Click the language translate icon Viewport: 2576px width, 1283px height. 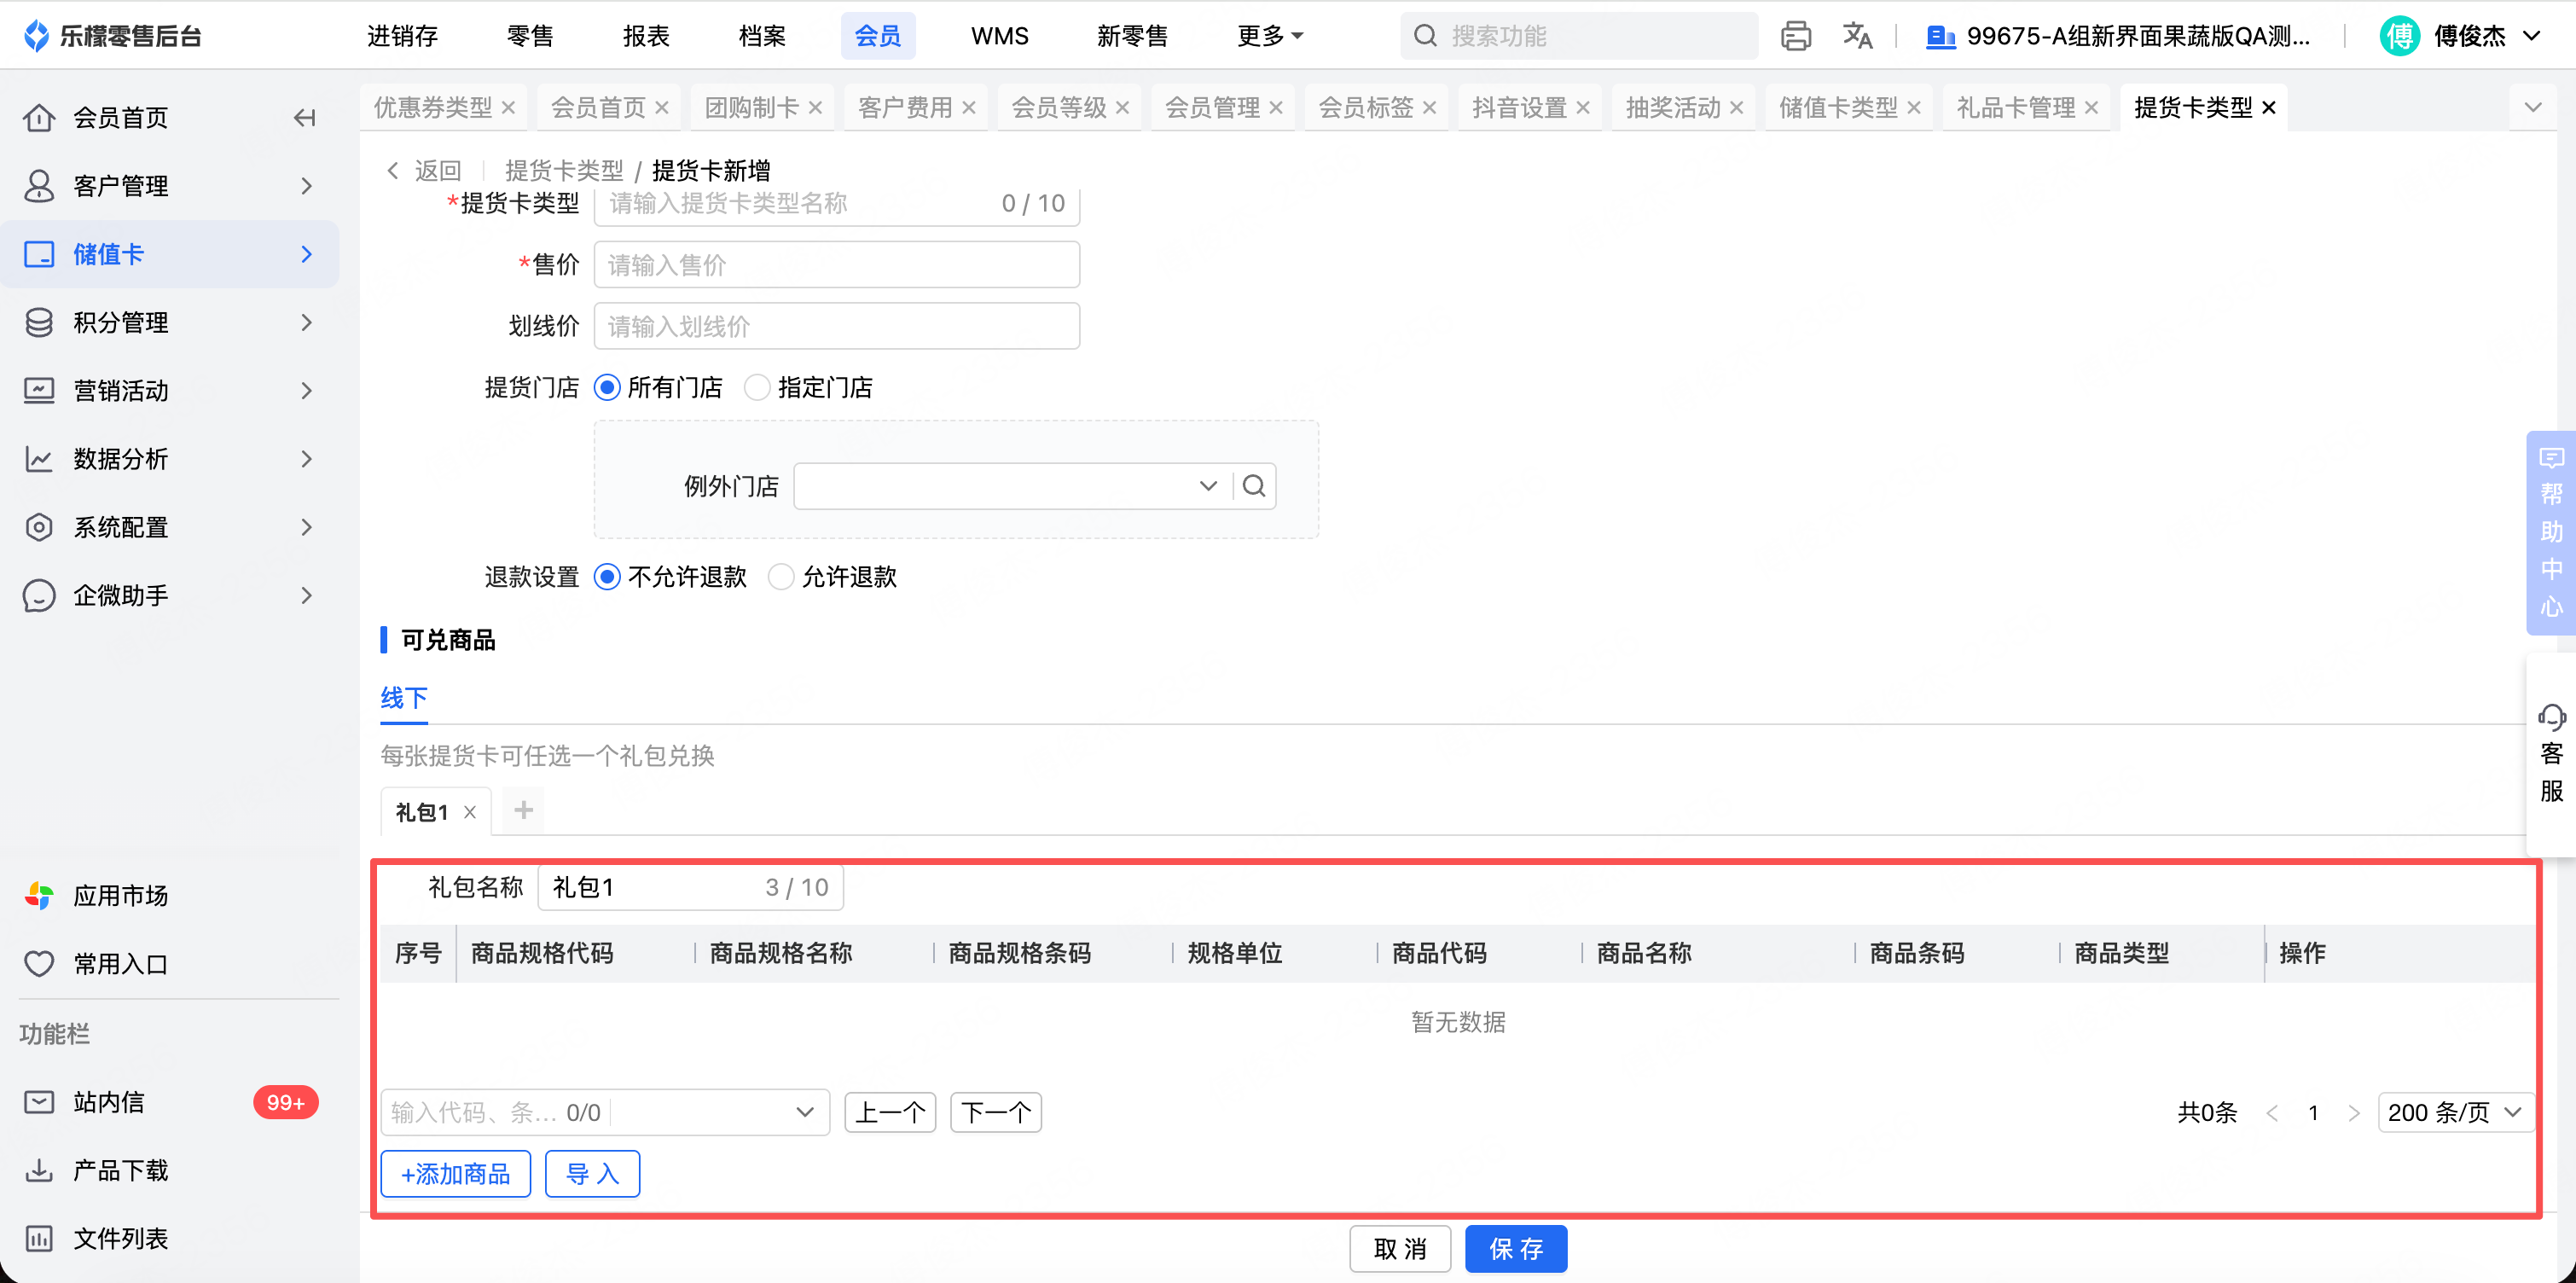[1857, 37]
